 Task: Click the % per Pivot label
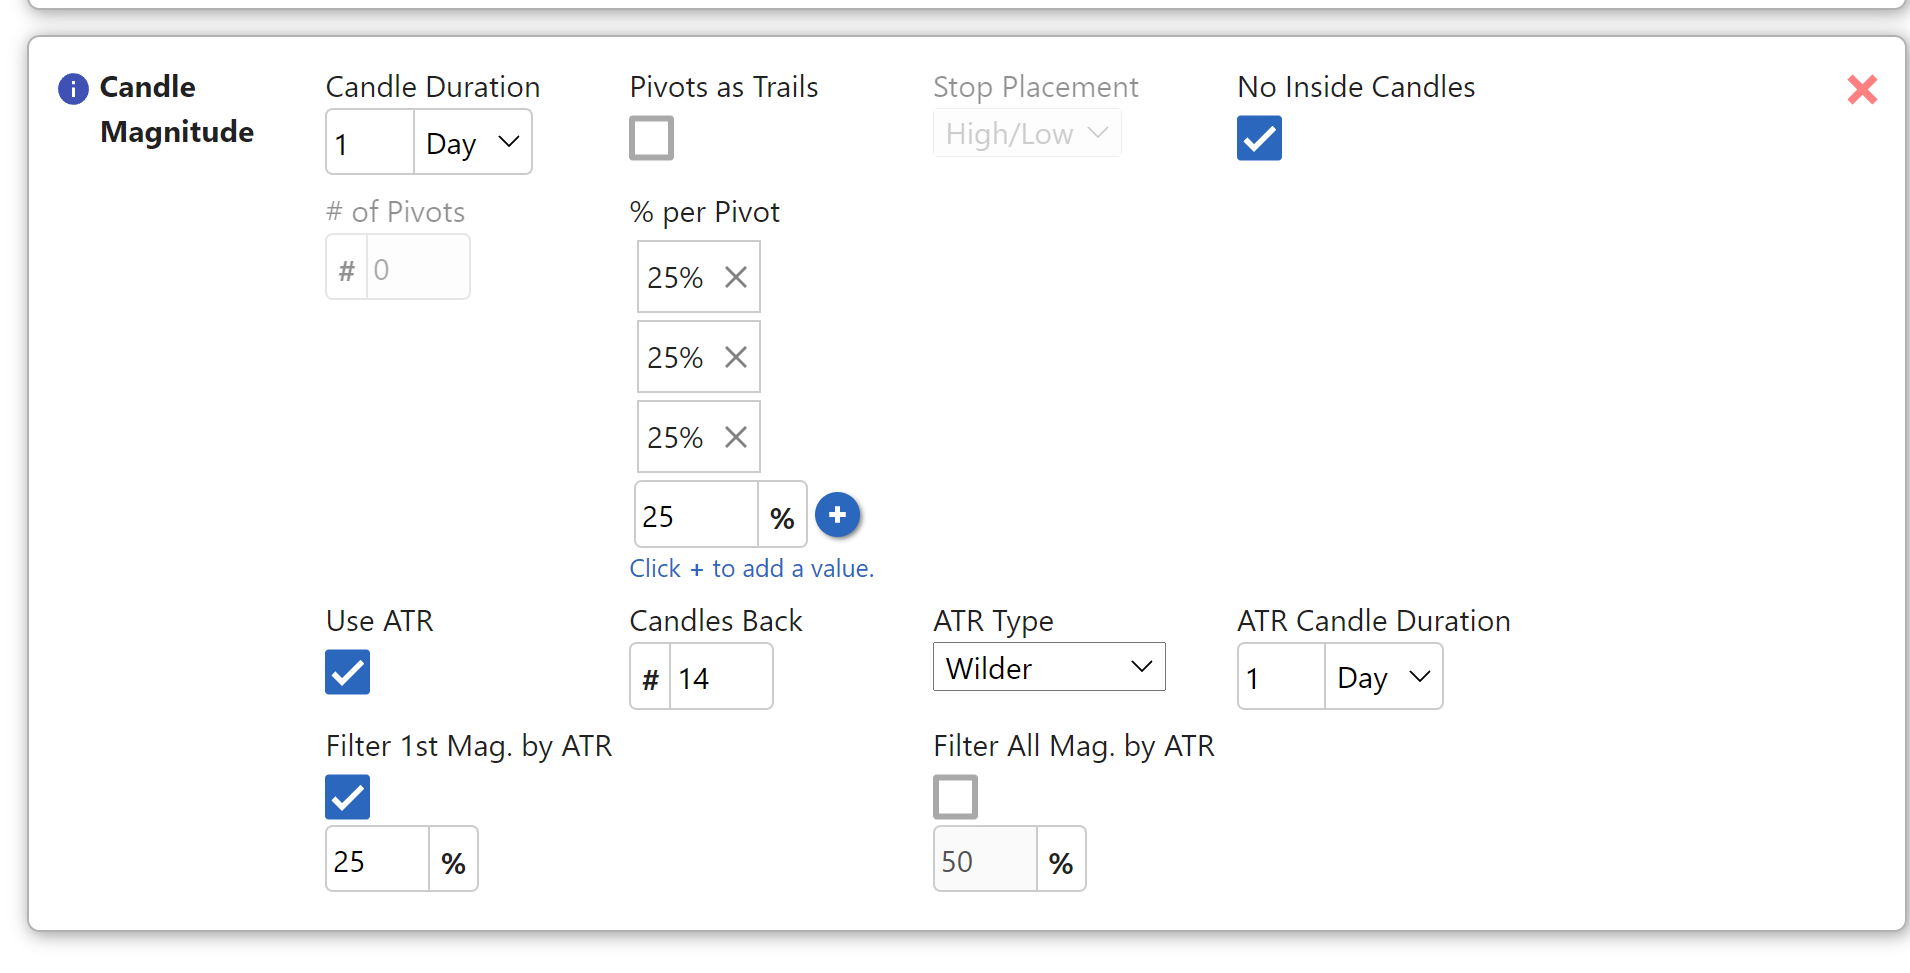(x=705, y=212)
